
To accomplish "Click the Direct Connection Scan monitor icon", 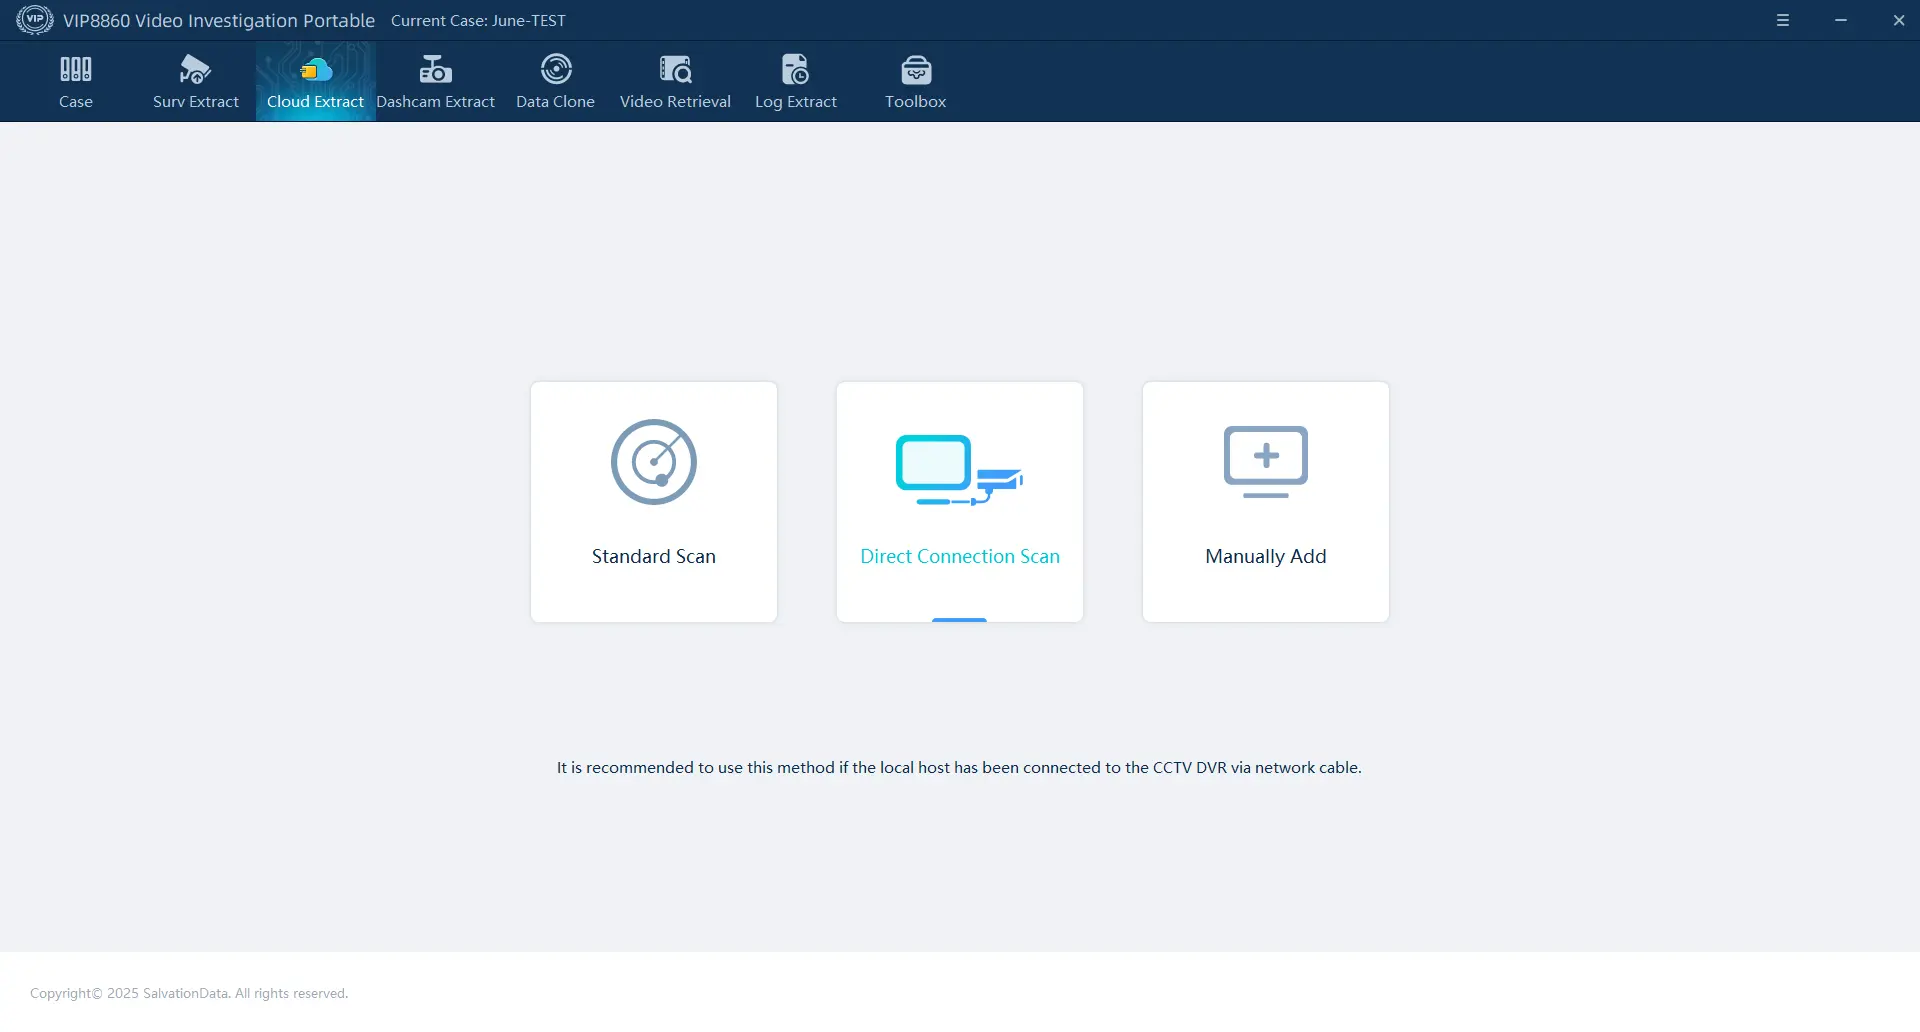I will tap(959, 469).
